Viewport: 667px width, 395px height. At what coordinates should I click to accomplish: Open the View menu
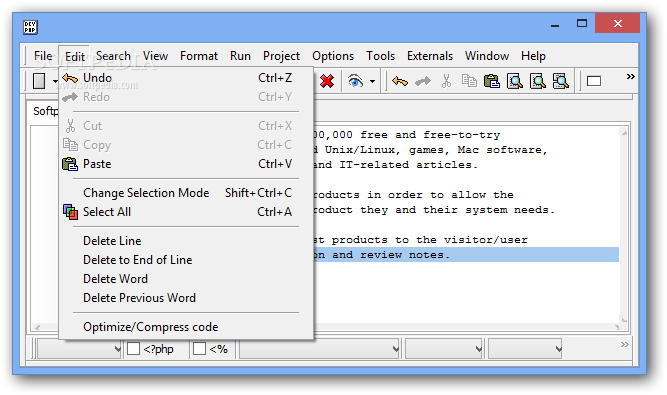click(x=155, y=56)
